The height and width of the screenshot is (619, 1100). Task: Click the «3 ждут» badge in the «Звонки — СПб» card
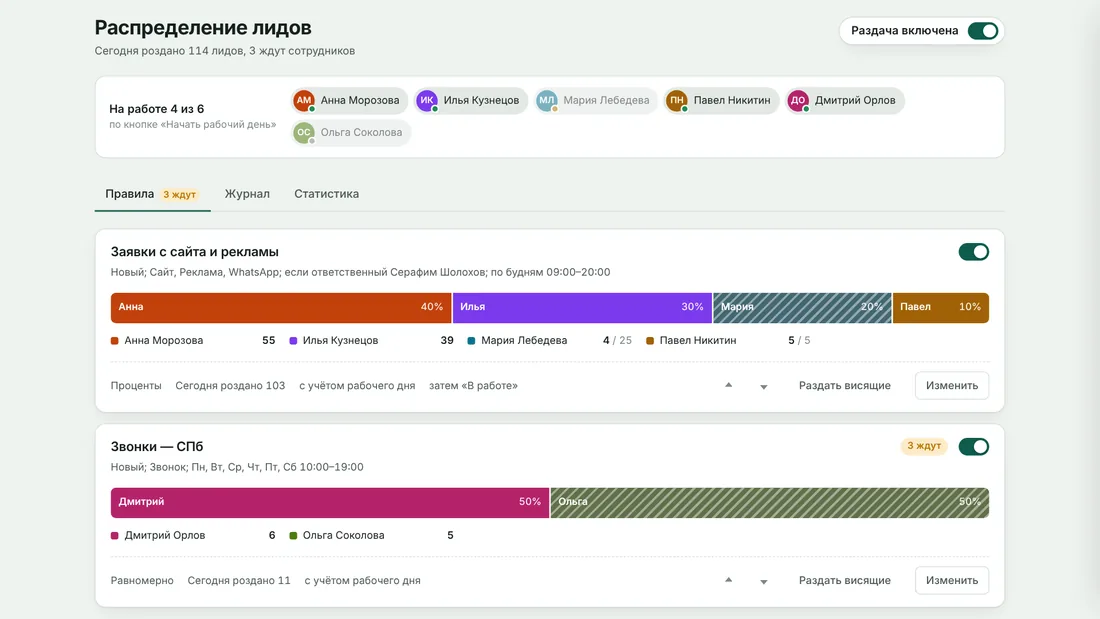[924, 446]
